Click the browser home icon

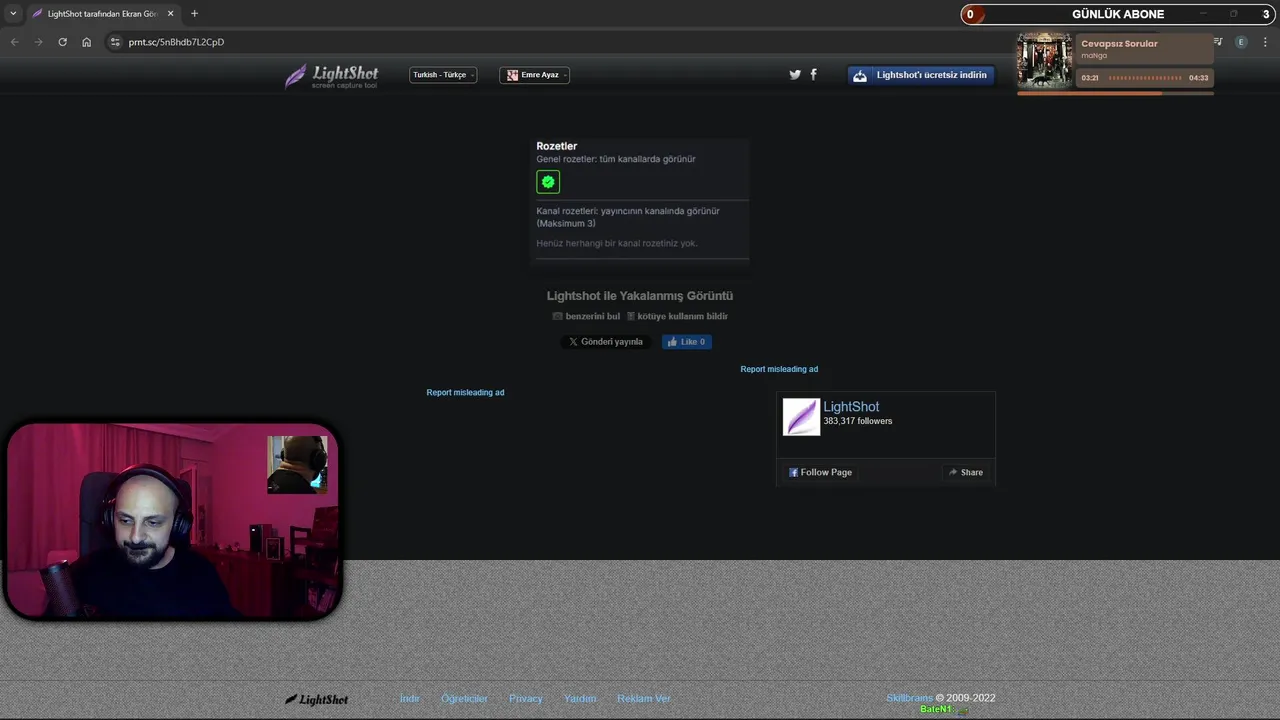pyautogui.click(x=86, y=42)
